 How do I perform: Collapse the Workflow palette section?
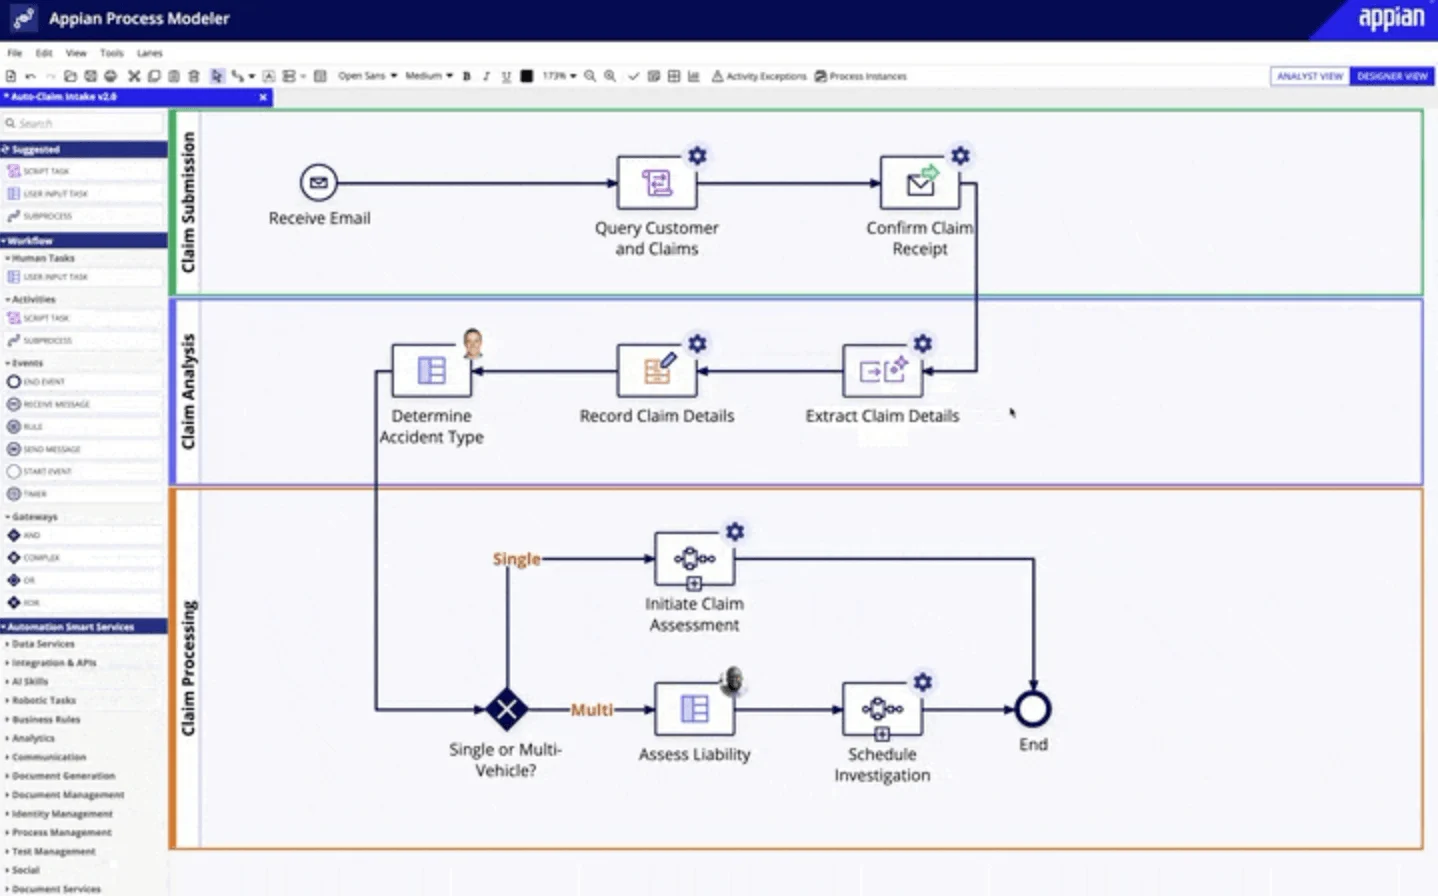click(x=84, y=240)
